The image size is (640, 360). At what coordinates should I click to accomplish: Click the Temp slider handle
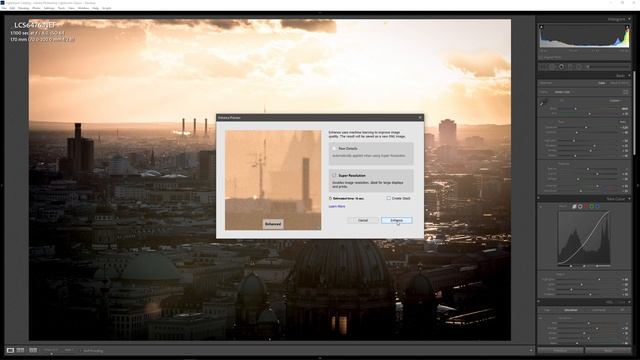[x=576, y=109]
